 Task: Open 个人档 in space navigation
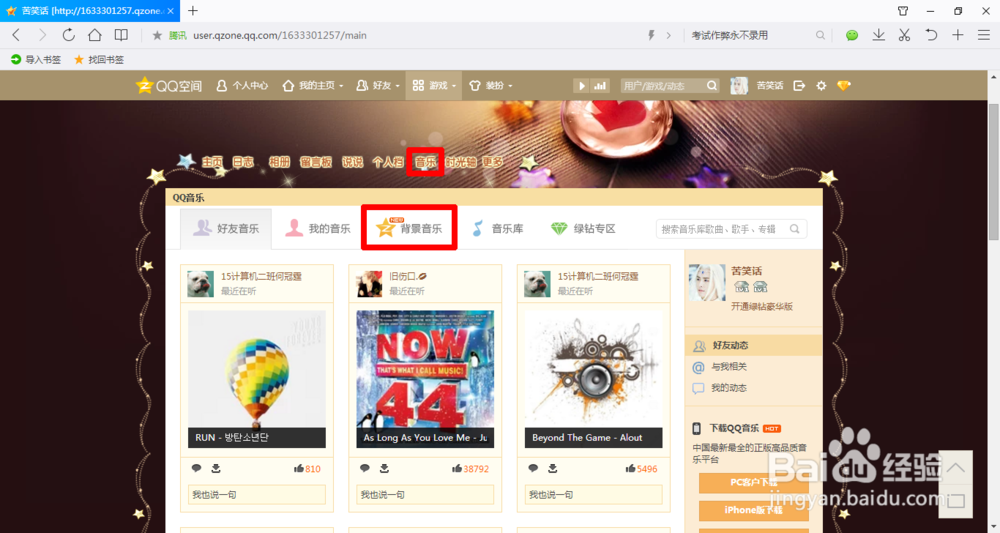(388, 162)
